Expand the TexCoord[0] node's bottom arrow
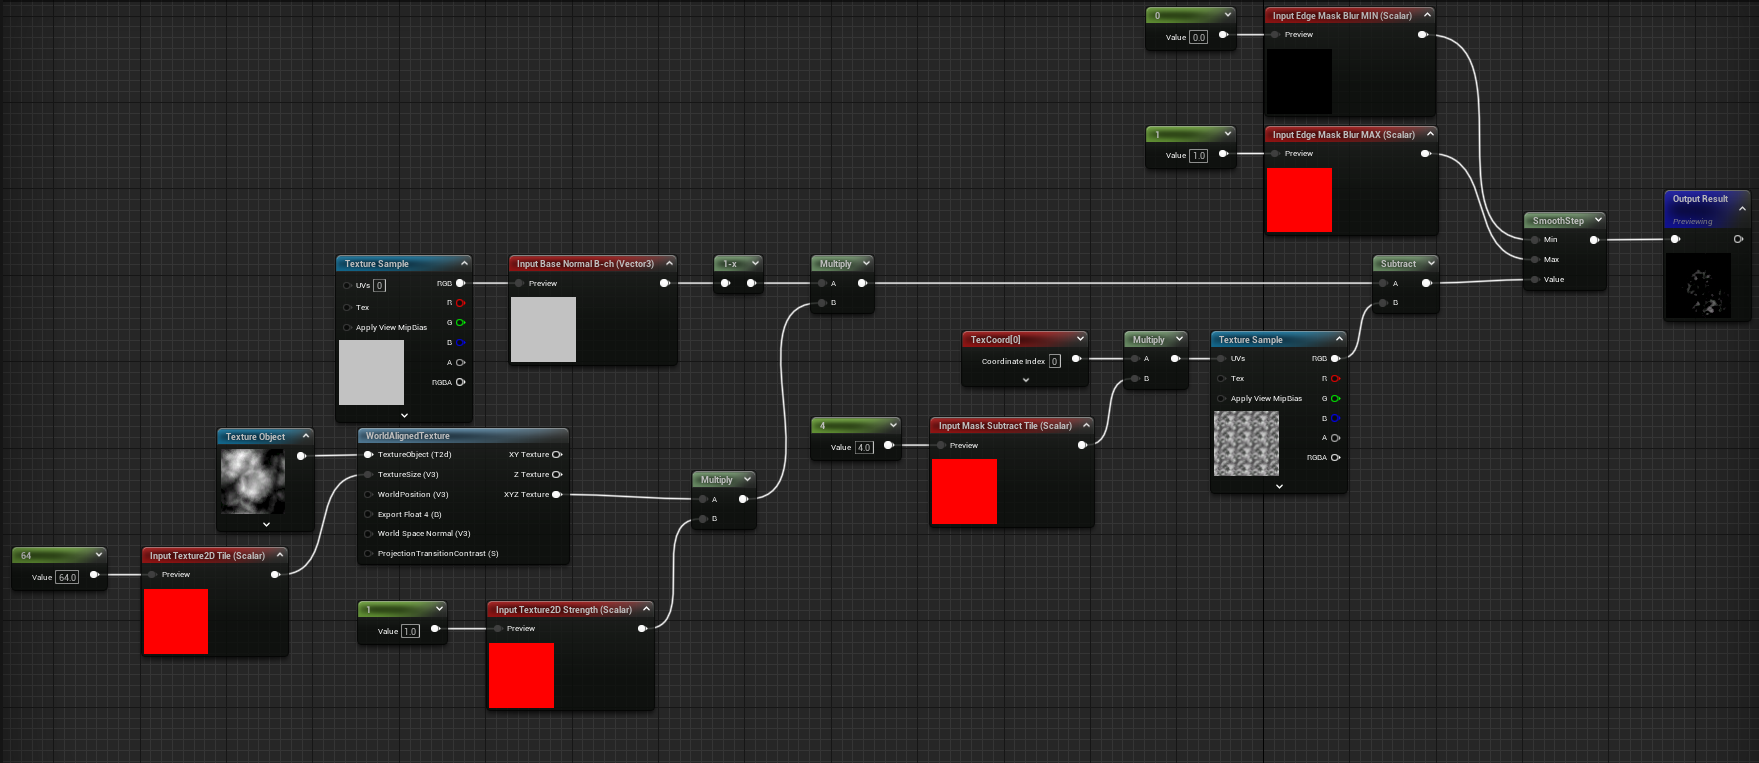This screenshot has height=763, width=1759. [1025, 380]
